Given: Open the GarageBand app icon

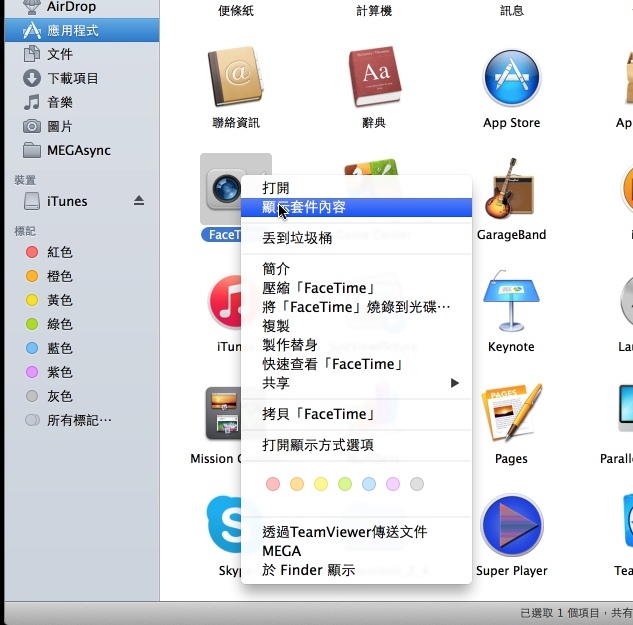Looking at the screenshot, I should pyautogui.click(x=511, y=189).
